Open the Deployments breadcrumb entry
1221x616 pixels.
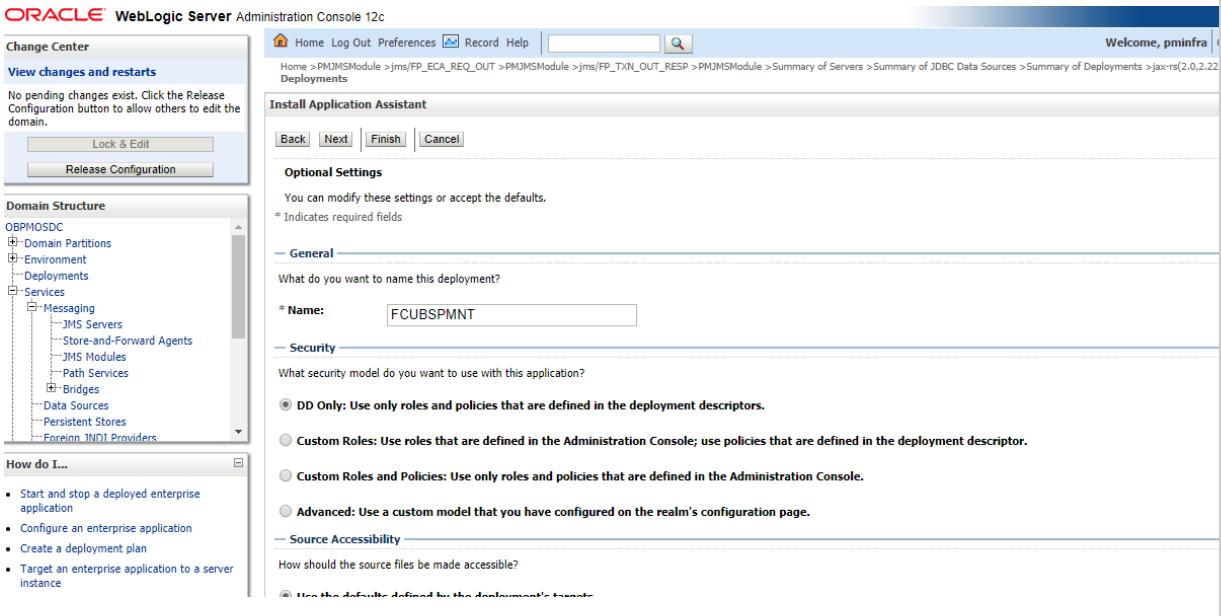click(x=312, y=78)
